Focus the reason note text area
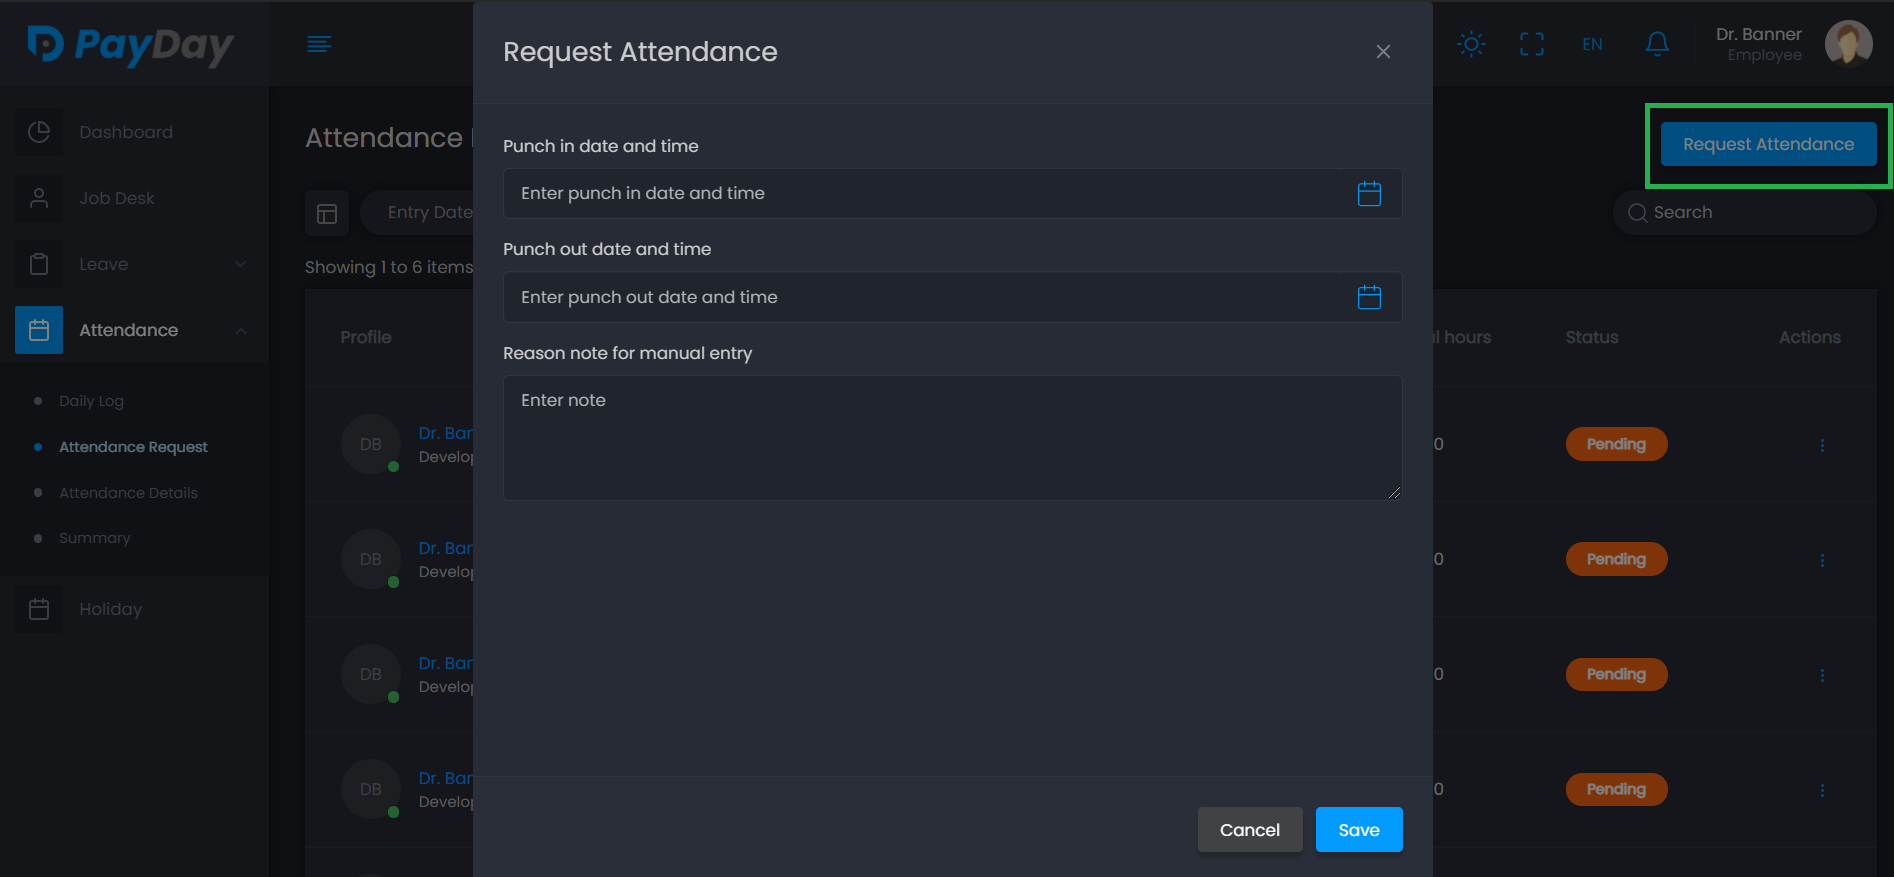The image size is (1894, 877). pyautogui.click(x=951, y=437)
